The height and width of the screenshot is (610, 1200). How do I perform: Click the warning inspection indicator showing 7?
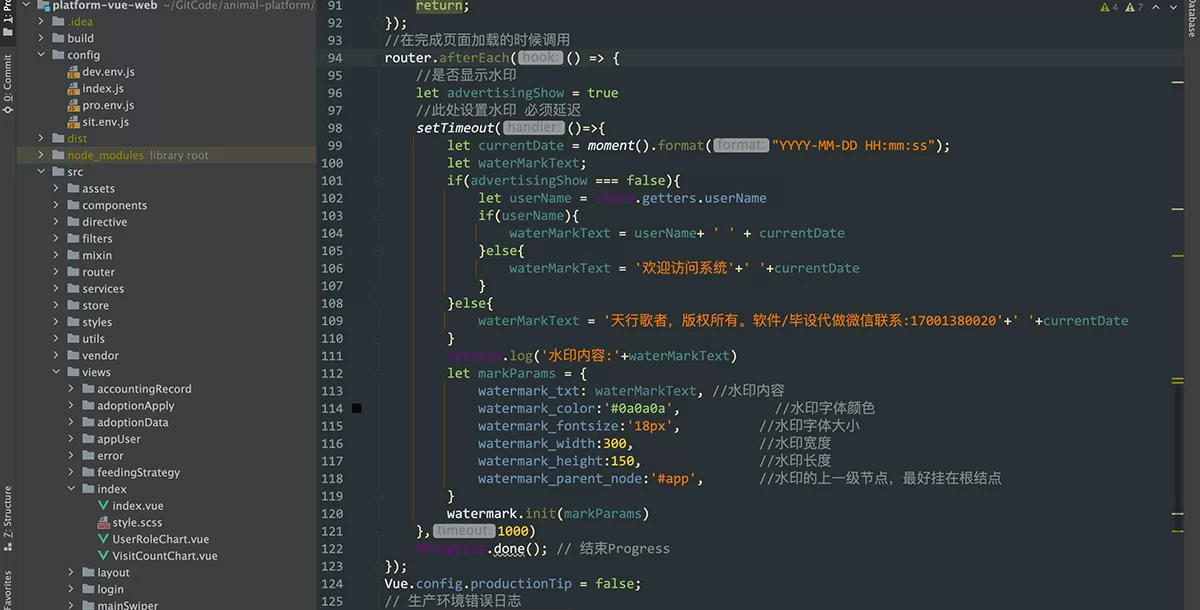tap(1134, 7)
